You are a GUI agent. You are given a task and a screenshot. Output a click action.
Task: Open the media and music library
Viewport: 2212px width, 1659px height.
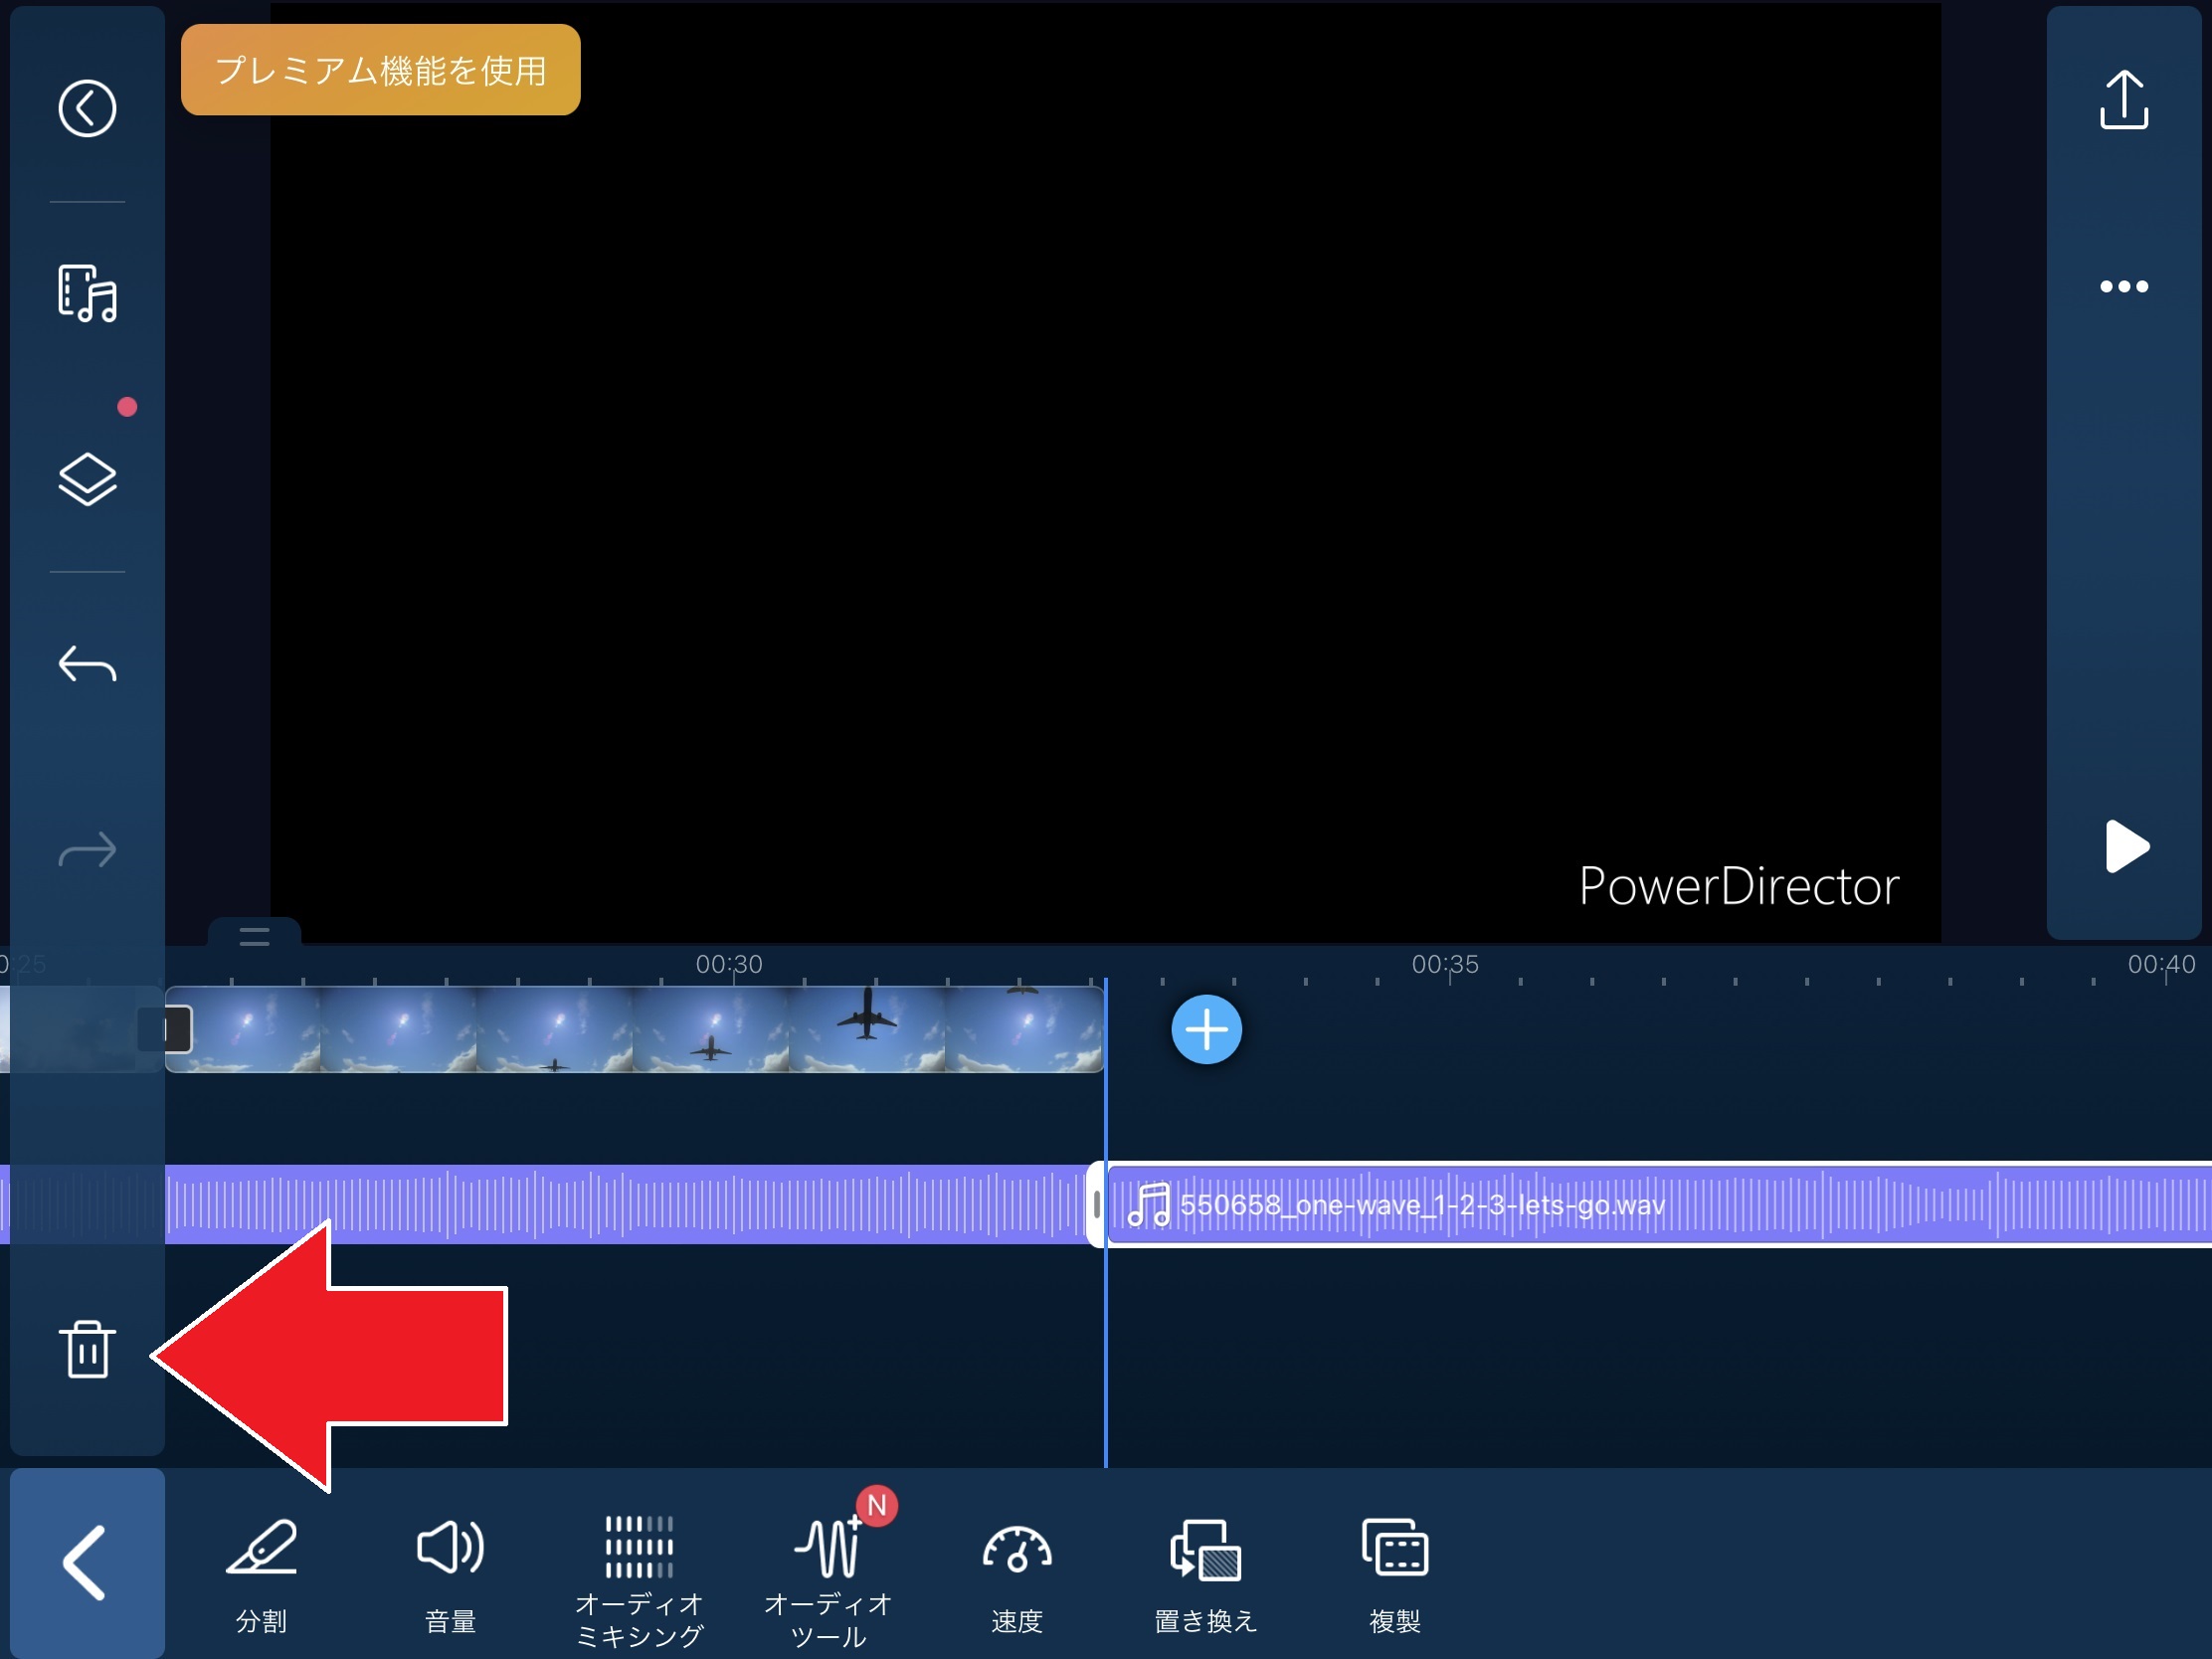pos(87,293)
